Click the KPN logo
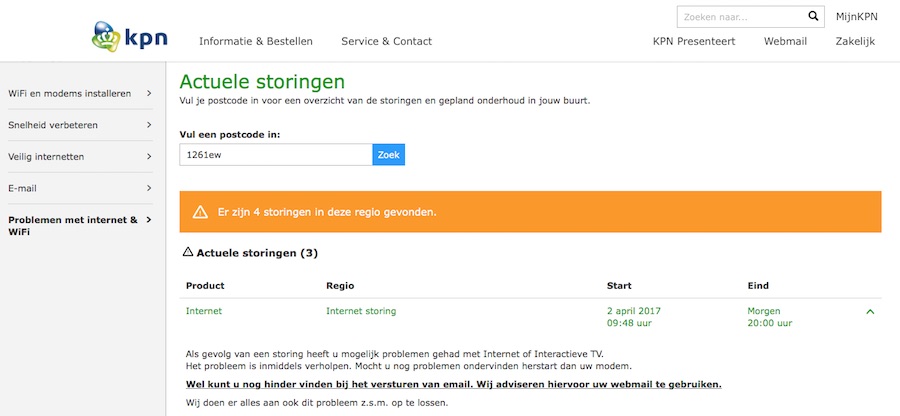The width and height of the screenshot is (900, 416). point(130,38)
